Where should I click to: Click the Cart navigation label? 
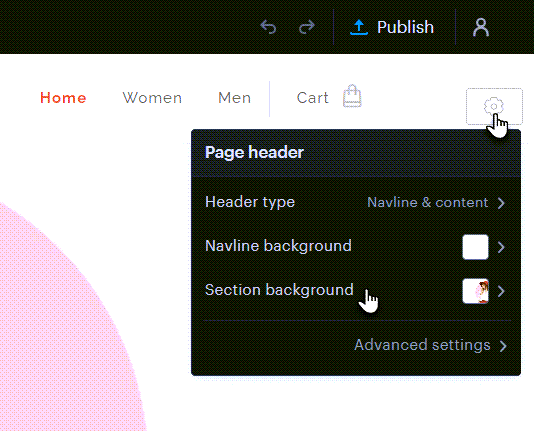click(x=313, y=98)
